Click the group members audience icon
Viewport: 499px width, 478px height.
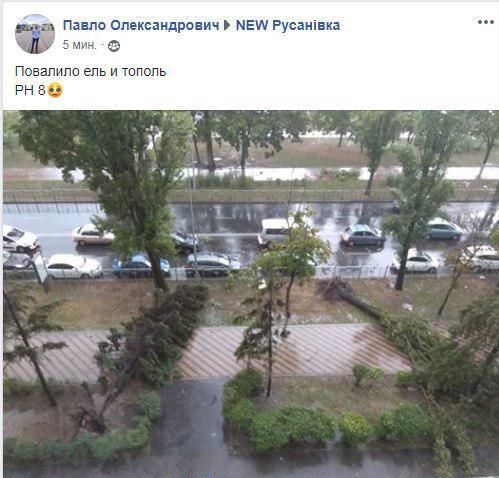pyautogui.click(x=114, y=46)
